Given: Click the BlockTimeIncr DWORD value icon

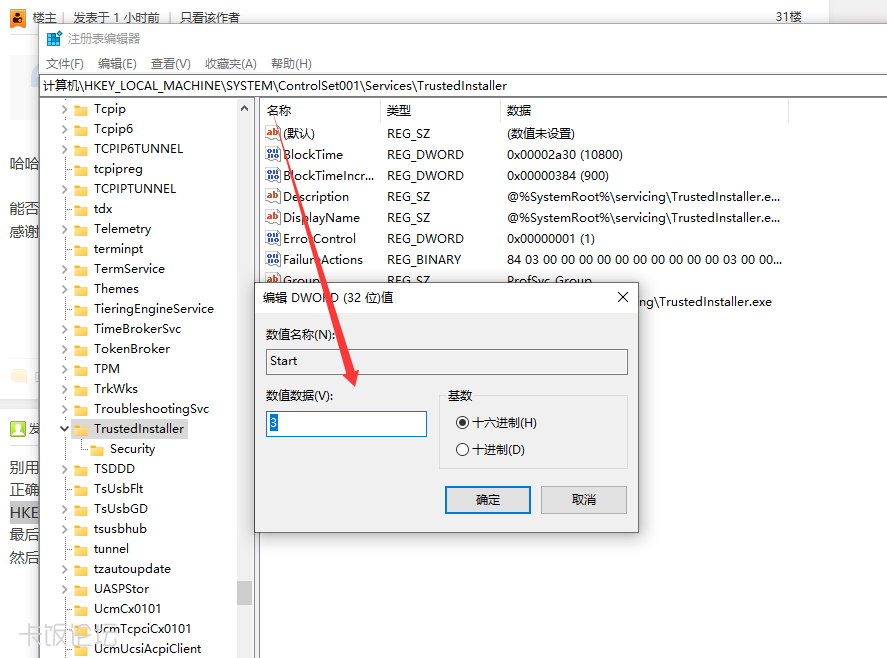Looking at the screenshot, I should click(273, 175).
